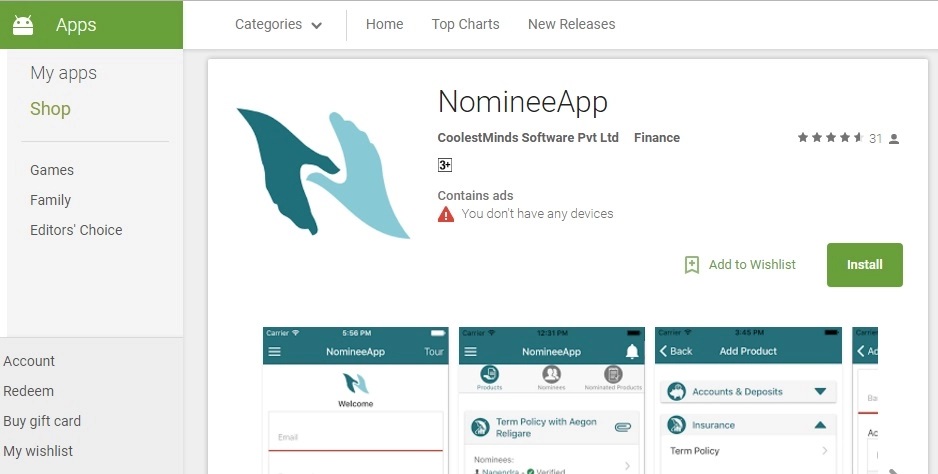The image size is (938, 474).
Task: Click the Contains ads label
Action: pyautogui.click(x=476, y=196)
